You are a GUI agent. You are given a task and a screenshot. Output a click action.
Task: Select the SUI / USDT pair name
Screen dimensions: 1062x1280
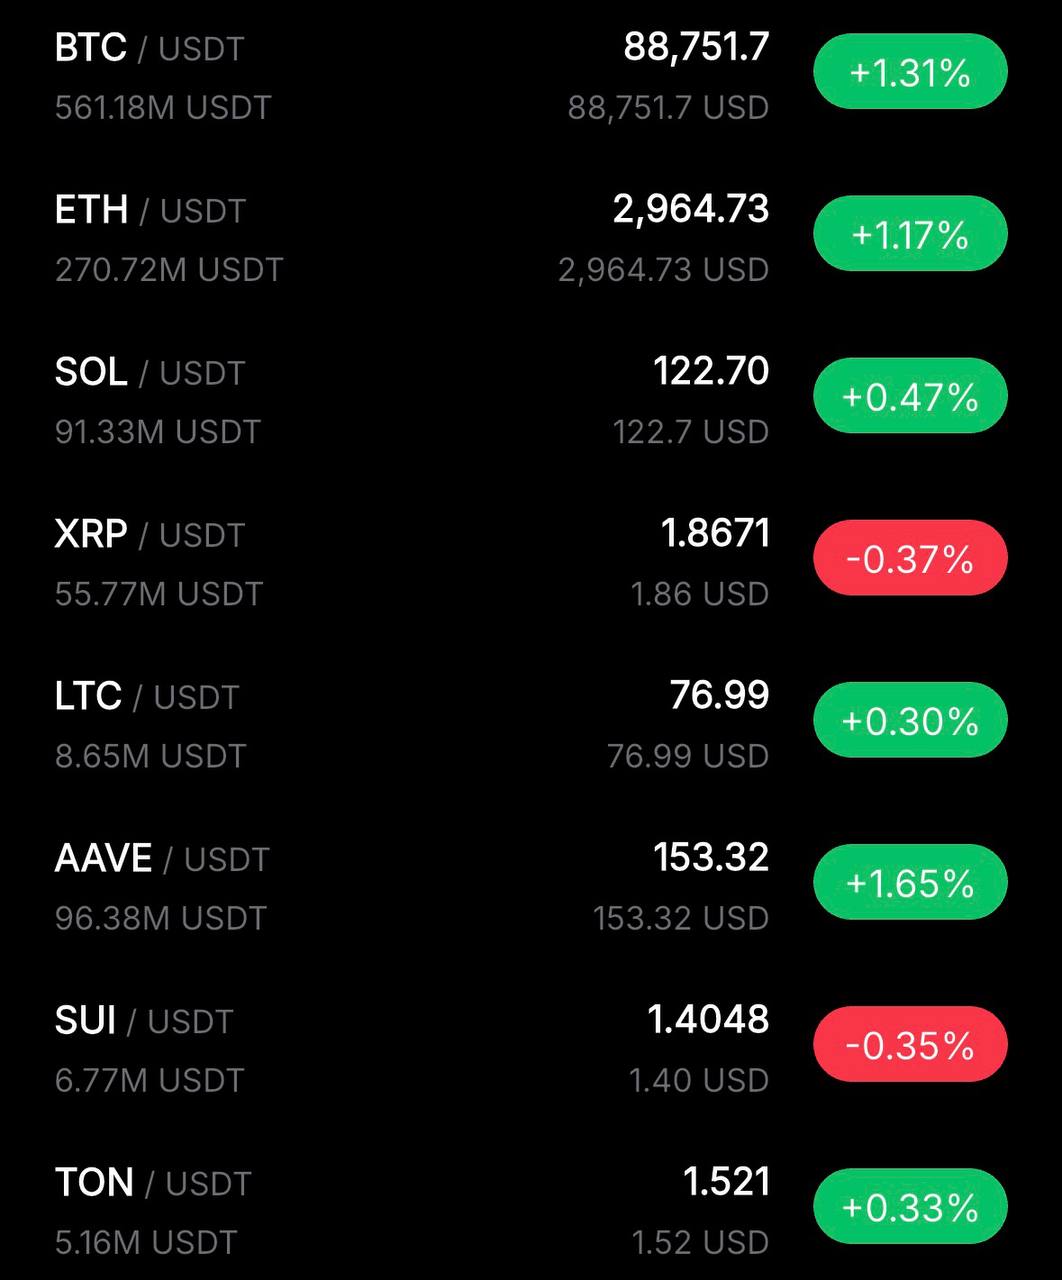click(144, 1020)
